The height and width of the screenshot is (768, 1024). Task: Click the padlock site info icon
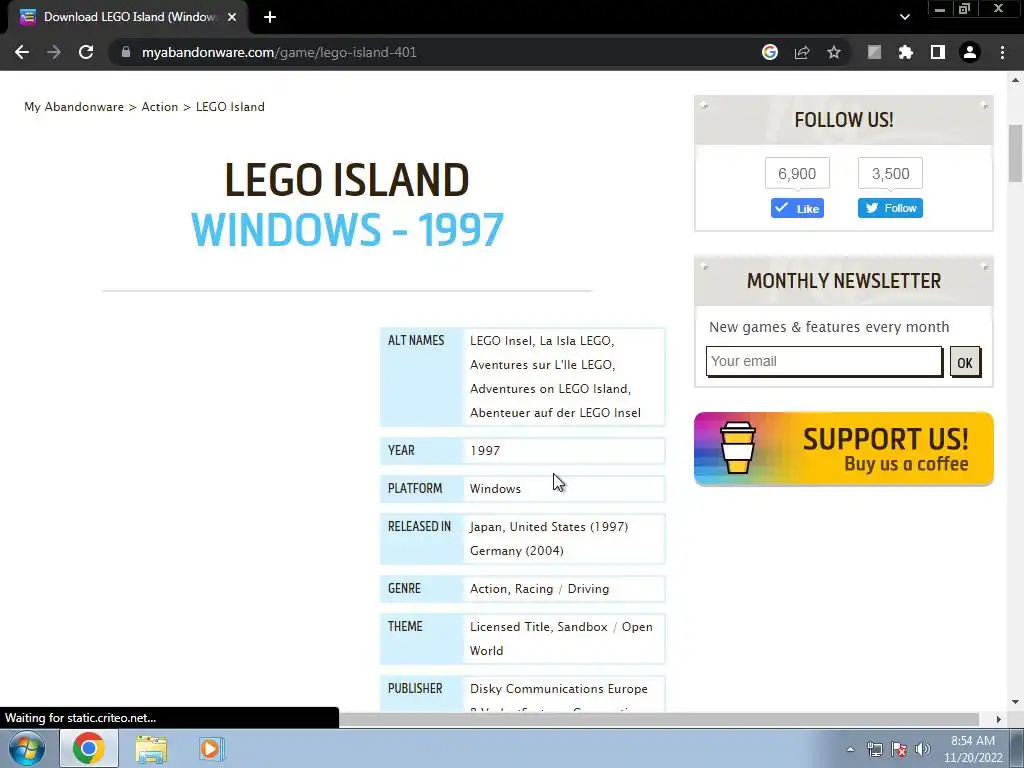tap(126, 52)
